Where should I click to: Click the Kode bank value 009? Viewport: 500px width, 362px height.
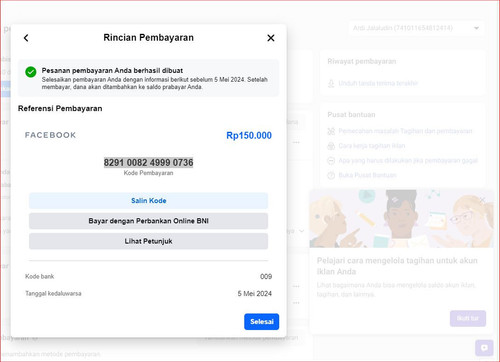266,276
